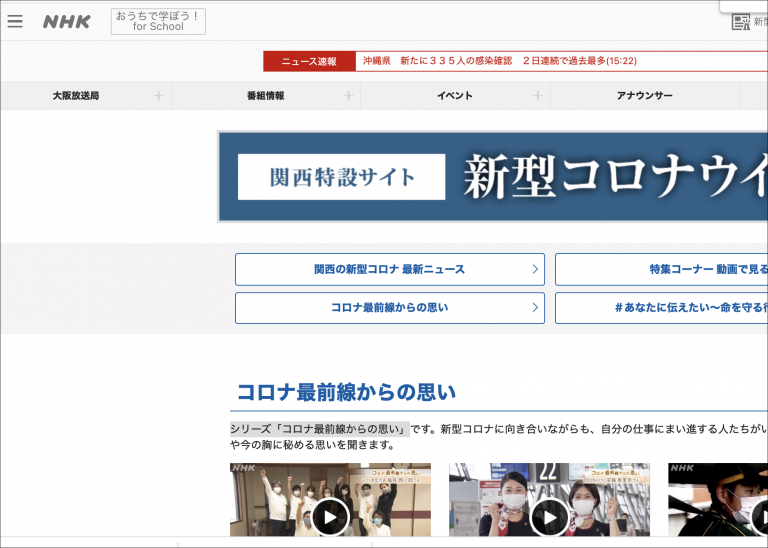
Task: Go to コロナ最前線からの思い button
Action: pyautogui.click(x=389, y=308)
